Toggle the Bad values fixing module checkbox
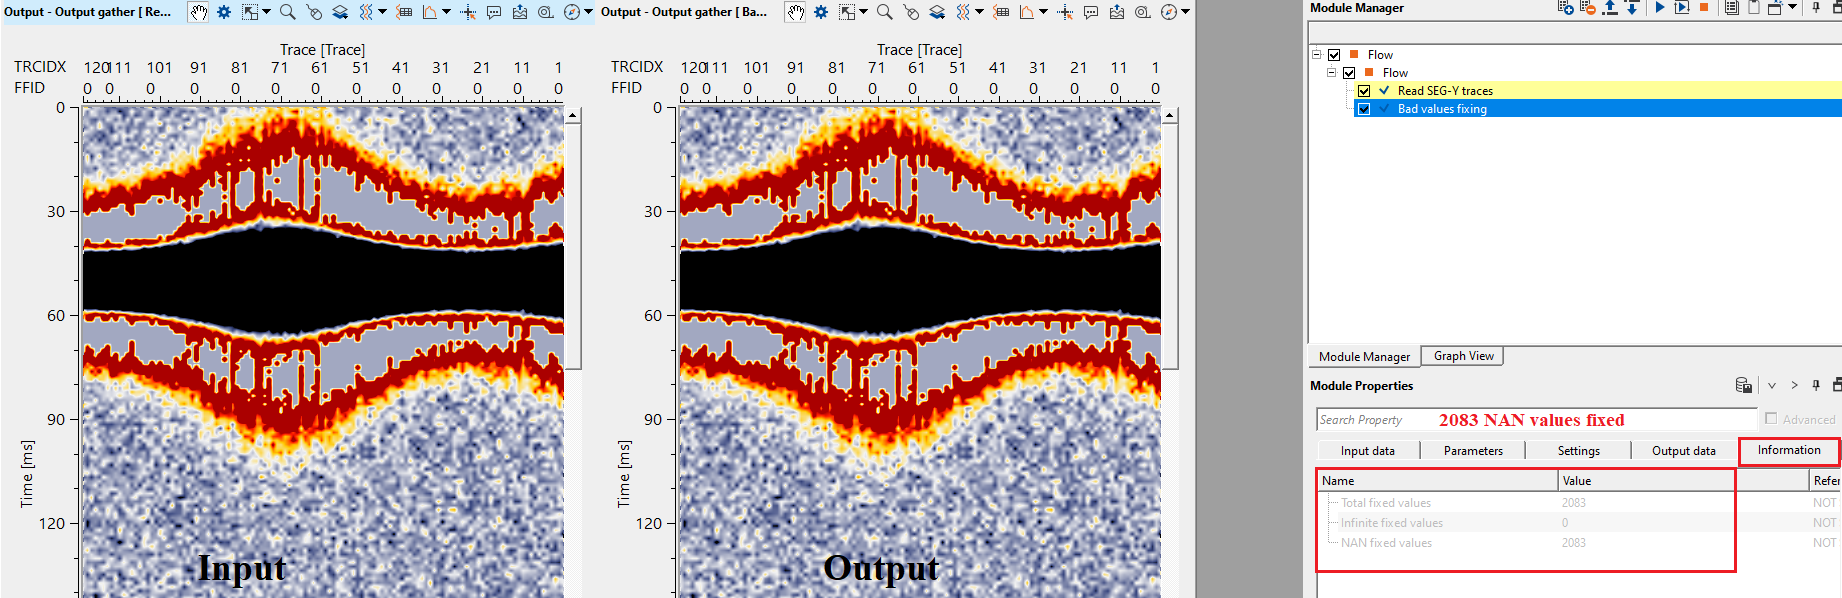The height and width of the screenshot is (598, 1842). 1364,109
